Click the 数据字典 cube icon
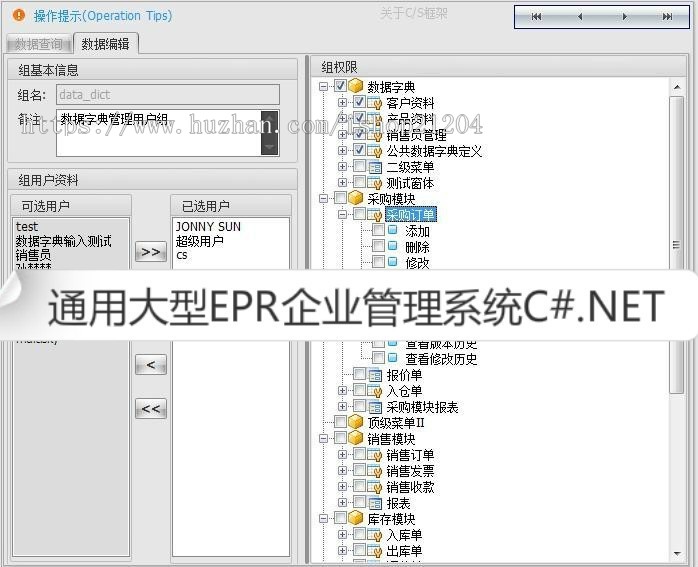This screenshot has width=698, height=567. [x=356, y=86]
